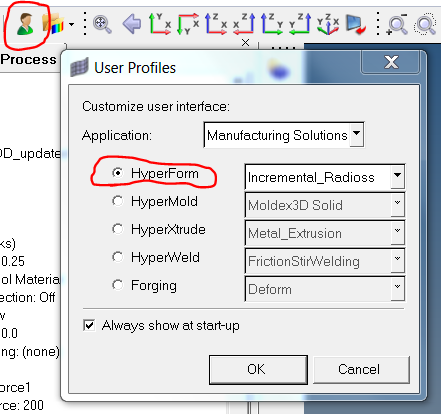
Task: Click the color folder icon
Action: point(53,24)
